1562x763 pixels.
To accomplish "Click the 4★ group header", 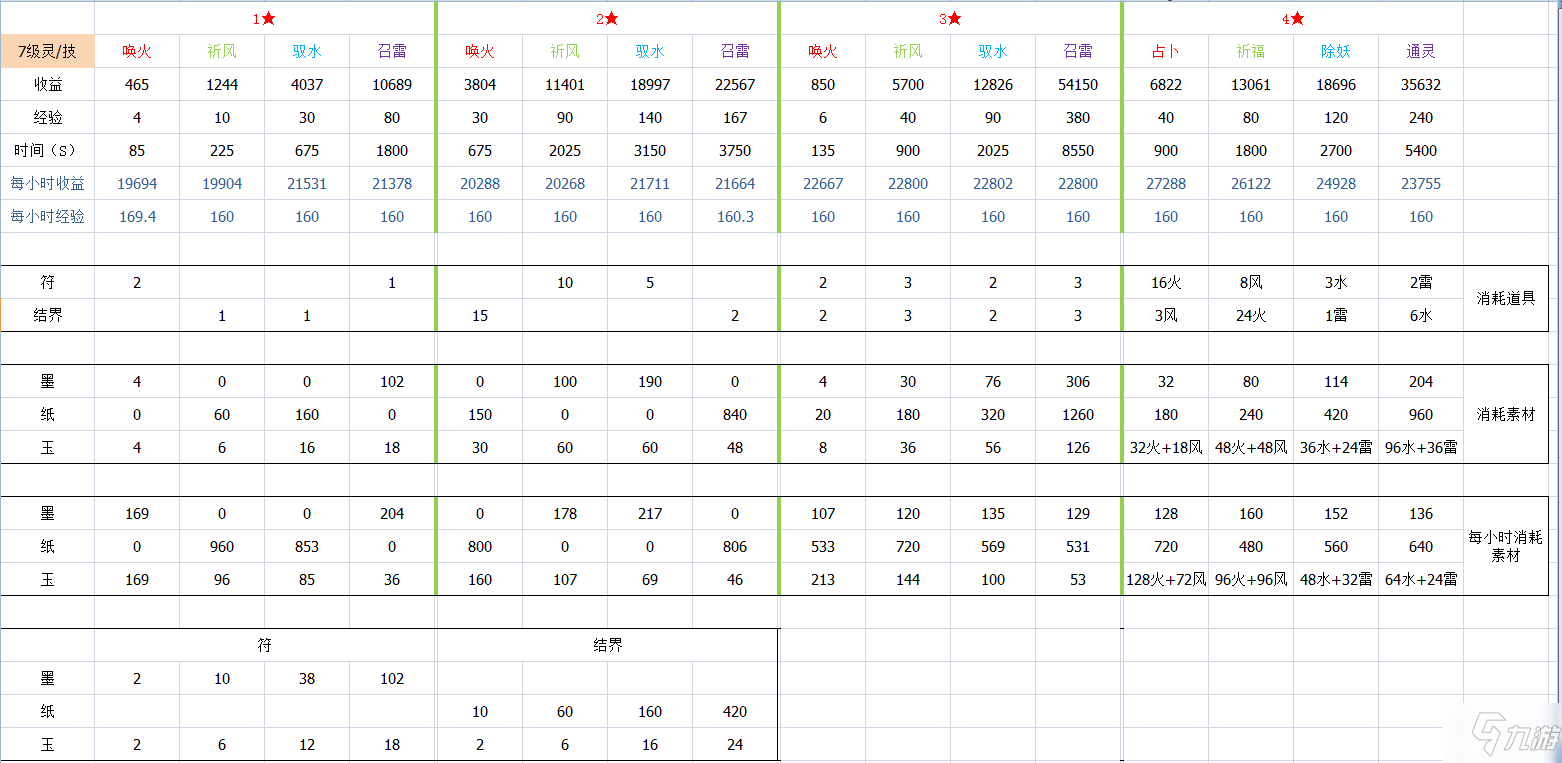I will click(x=1293, y=19).
